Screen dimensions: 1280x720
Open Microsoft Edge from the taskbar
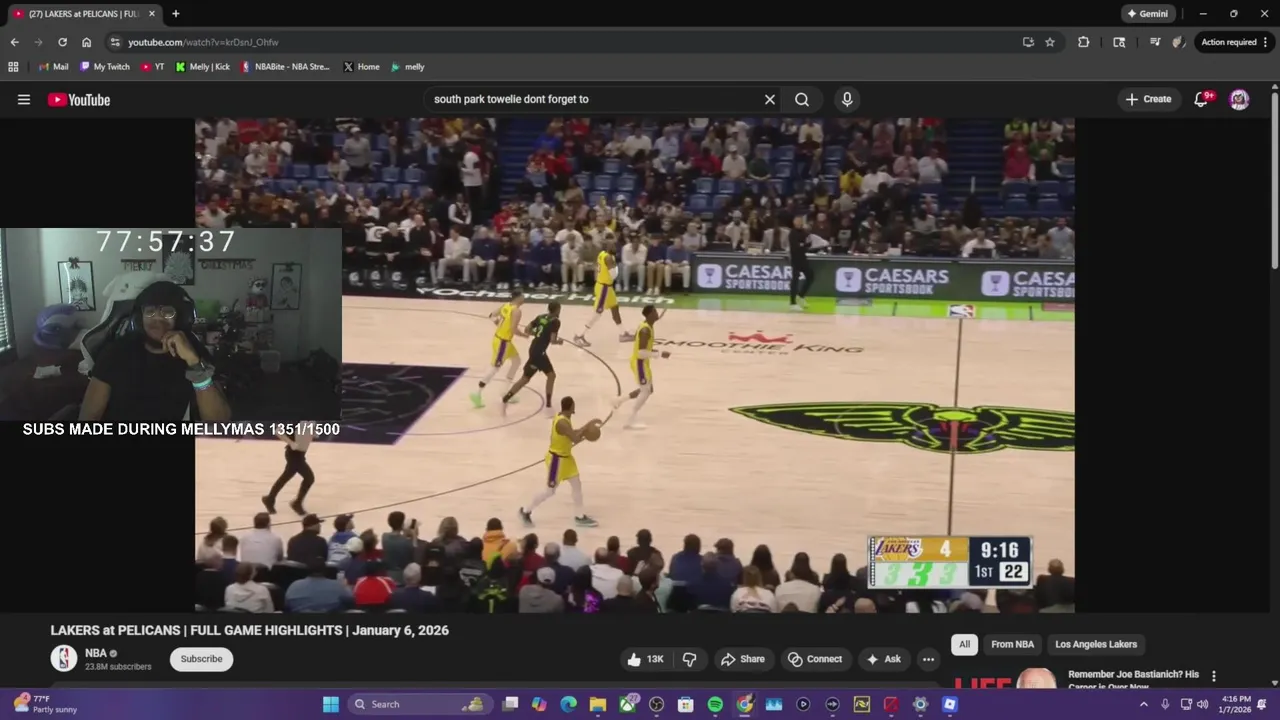(x=569, y=704)
